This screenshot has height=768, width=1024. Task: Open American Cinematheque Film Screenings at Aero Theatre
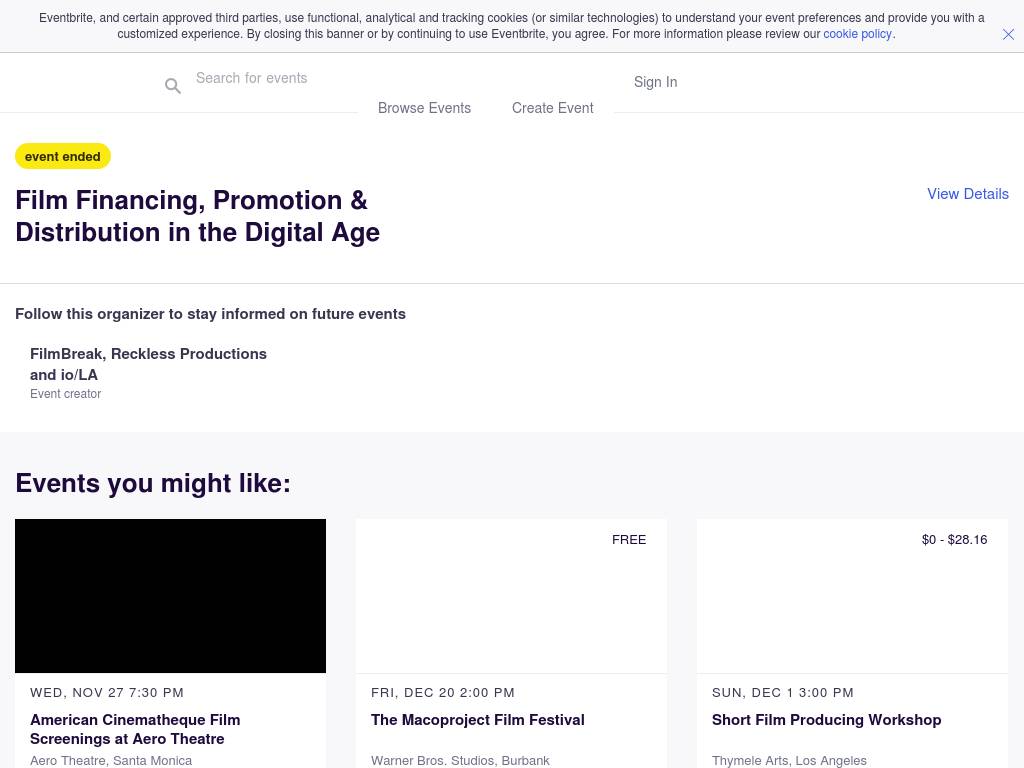135,729
